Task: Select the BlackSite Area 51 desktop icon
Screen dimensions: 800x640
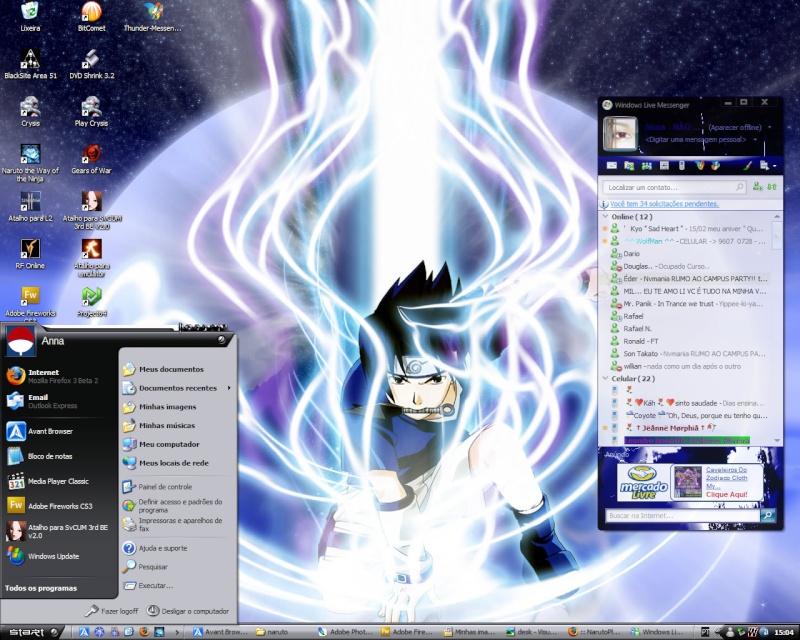Action: coord(30,64)
